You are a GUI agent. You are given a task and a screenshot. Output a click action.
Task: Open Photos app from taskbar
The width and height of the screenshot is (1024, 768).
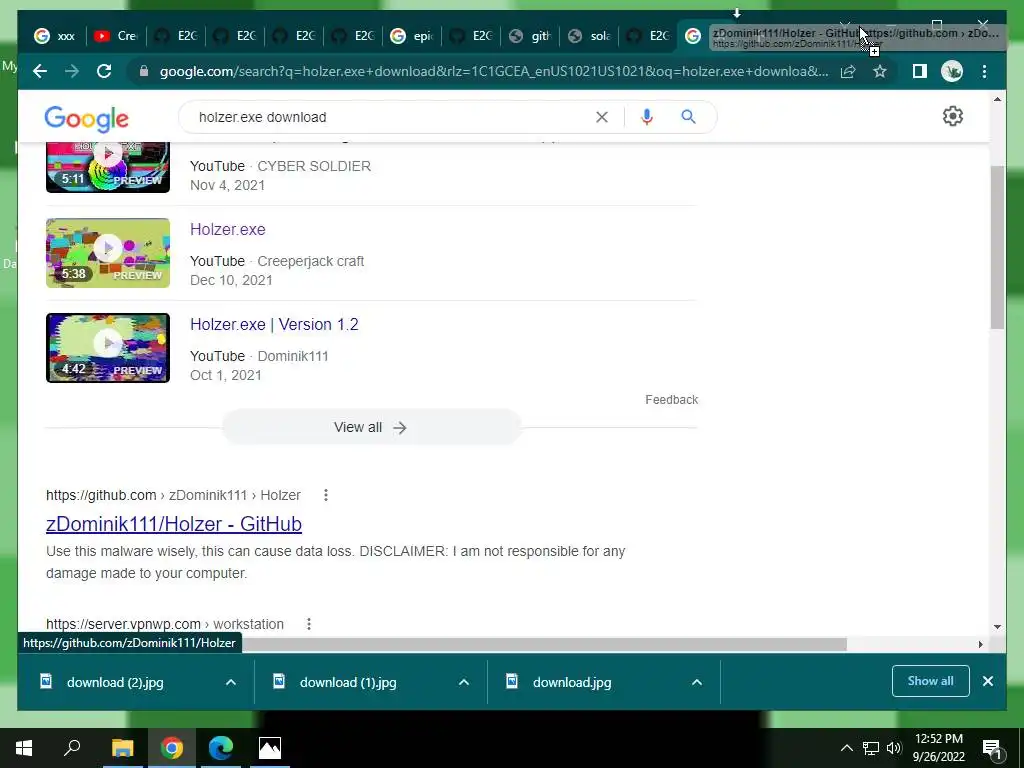[x=270, y=748]
